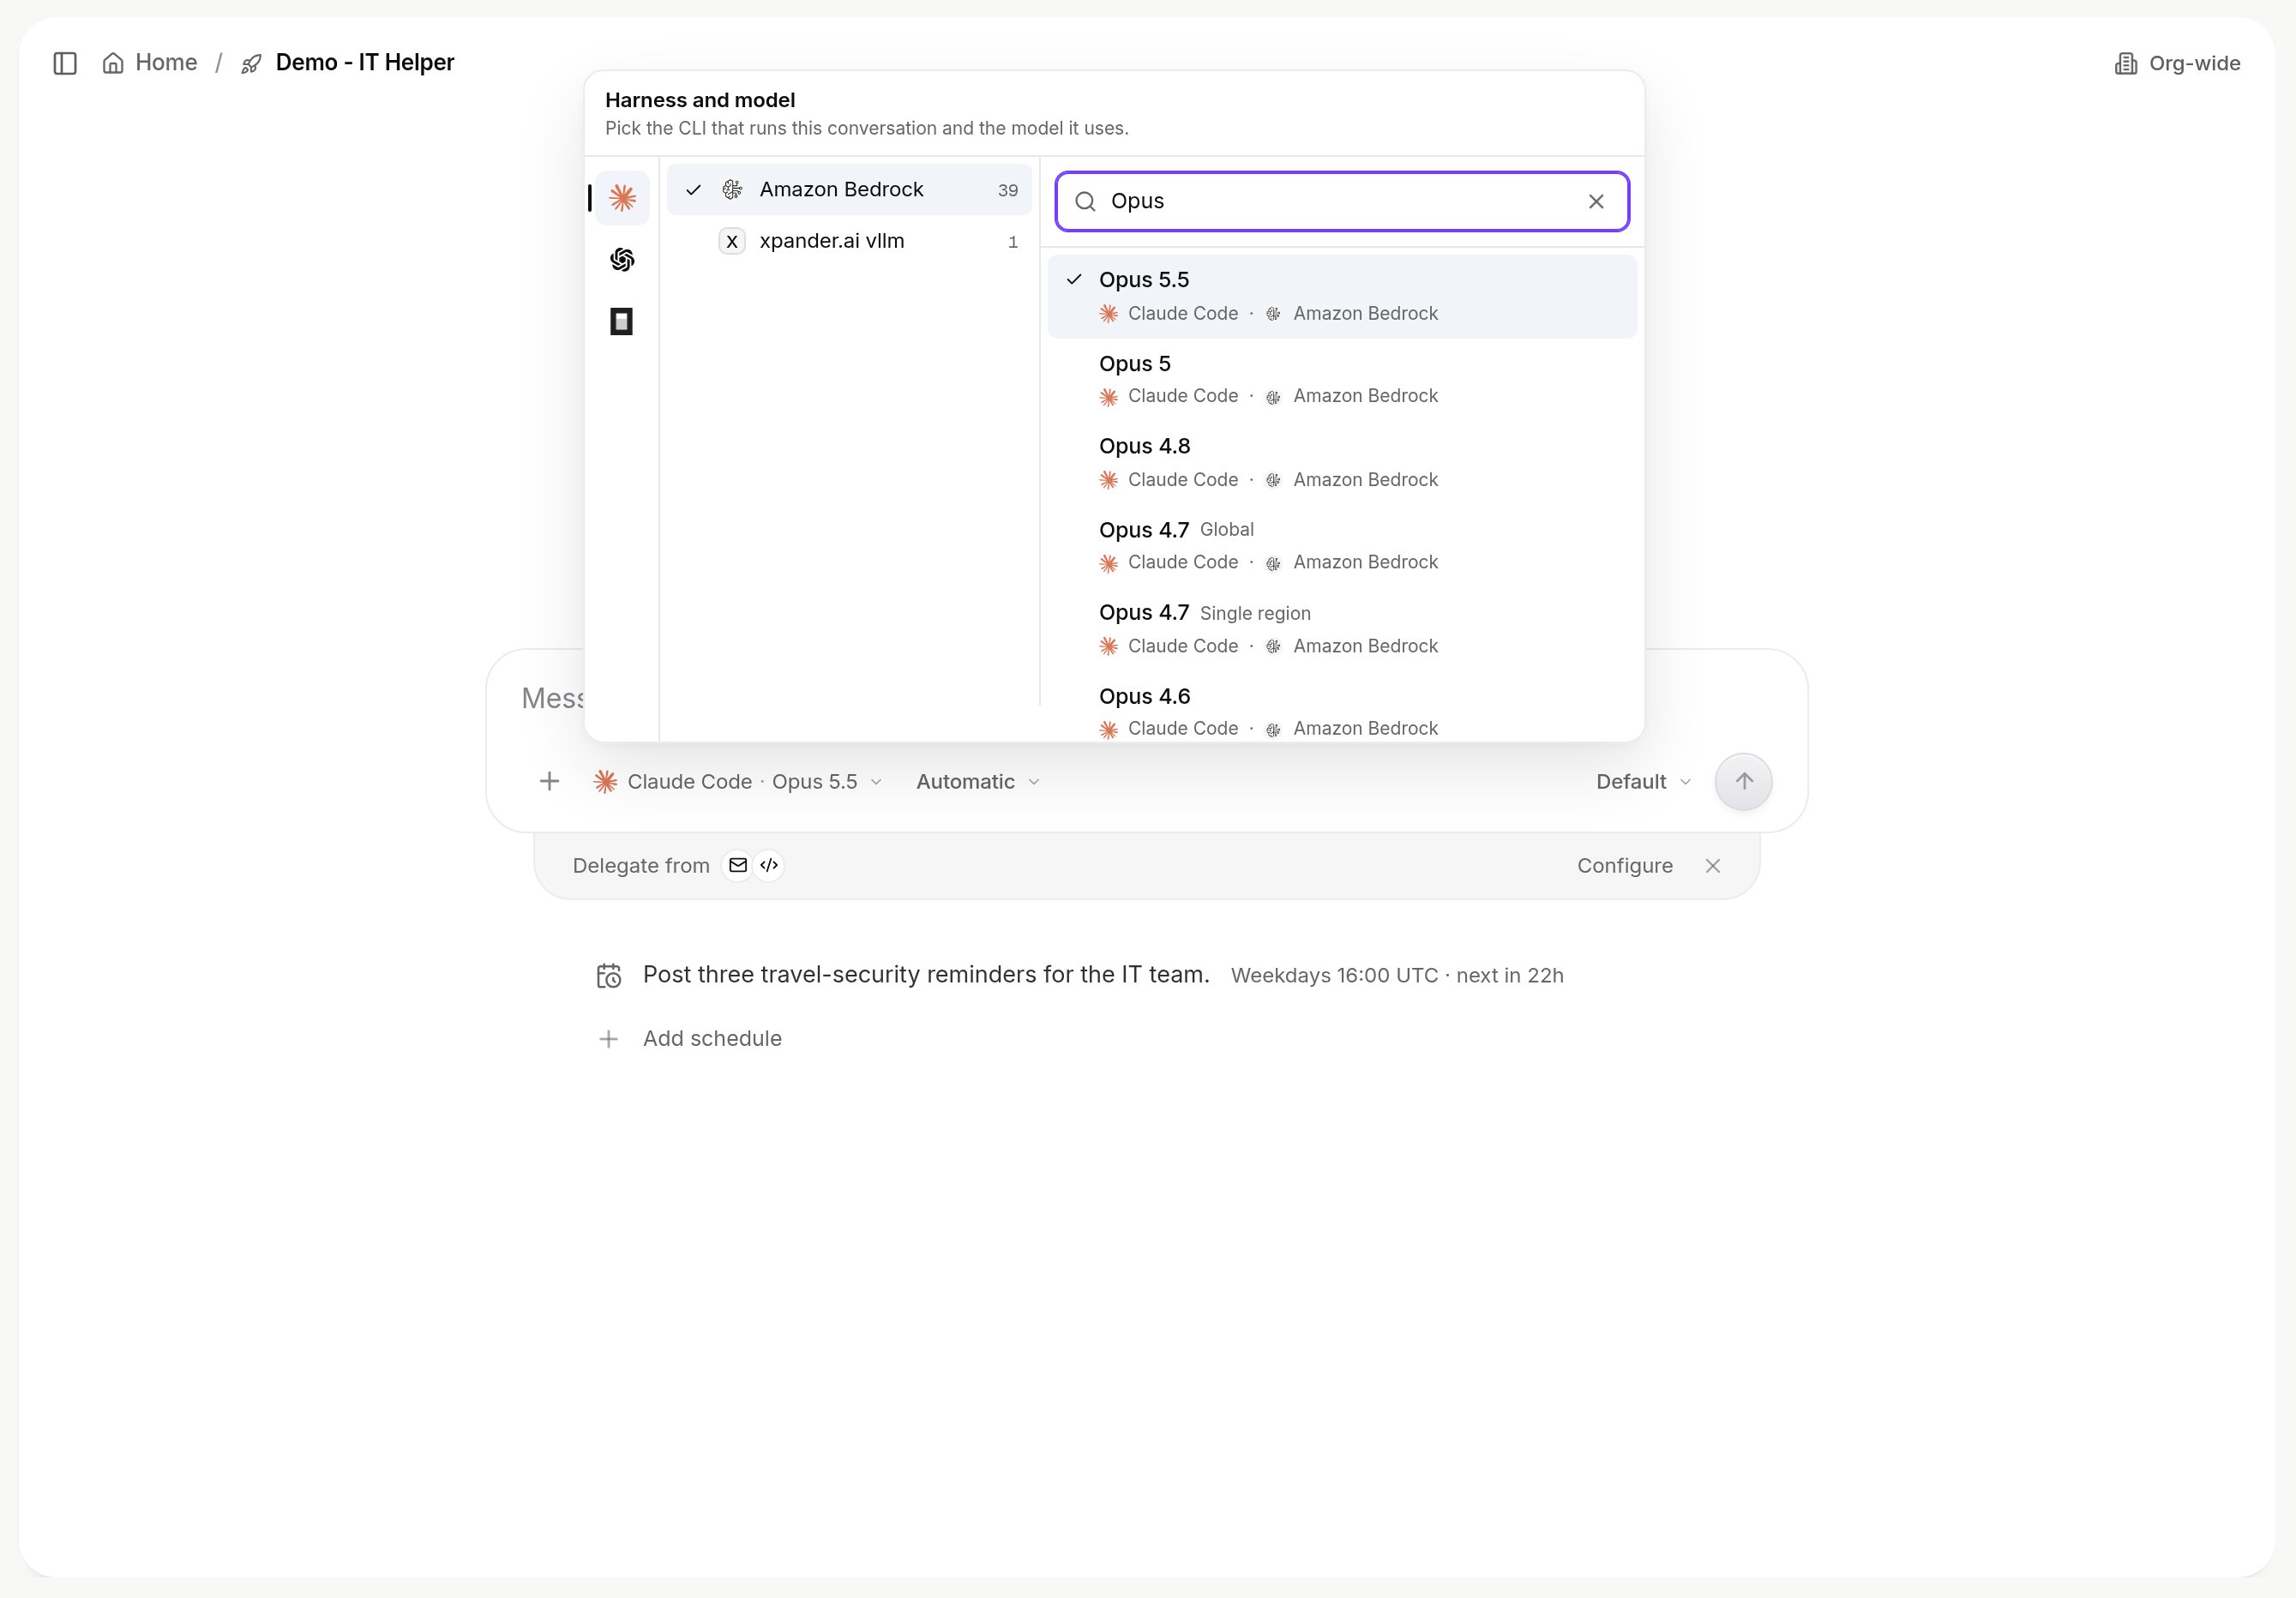Select the Opus 4.8 model

point(1342,462)
